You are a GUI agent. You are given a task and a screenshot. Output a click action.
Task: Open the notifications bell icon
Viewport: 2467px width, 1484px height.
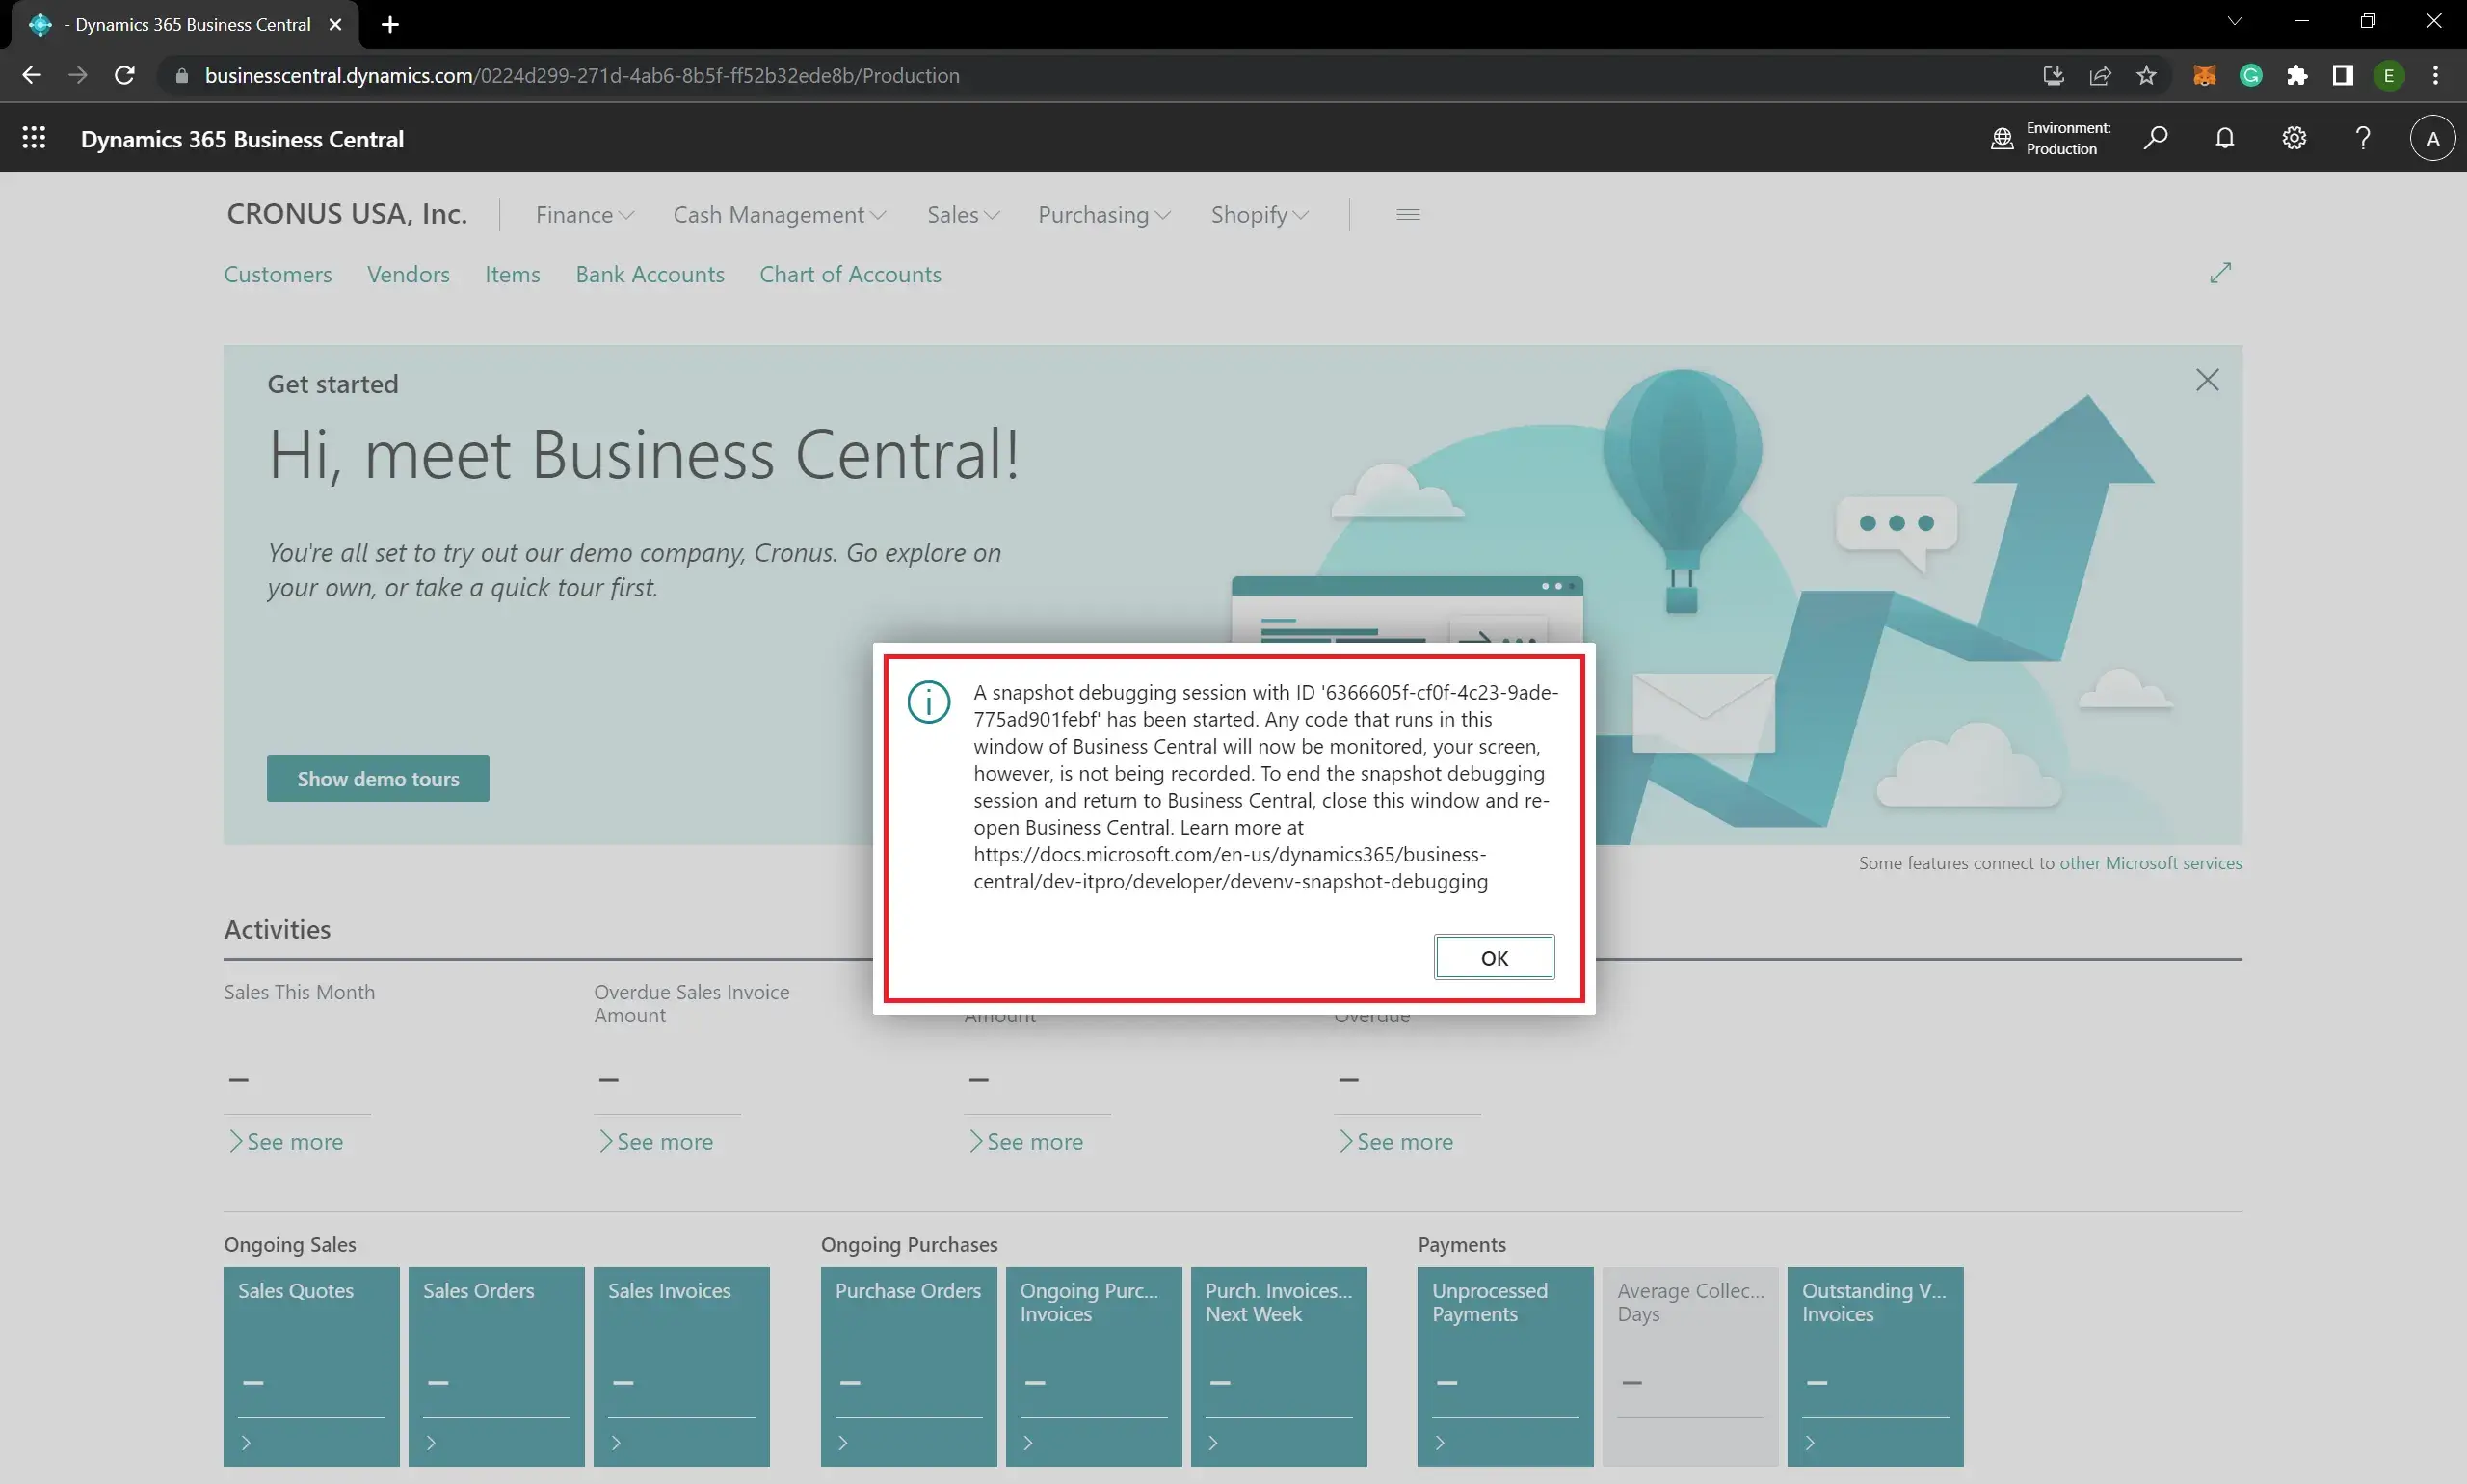pyautogui.click(x=2224, y=138)
